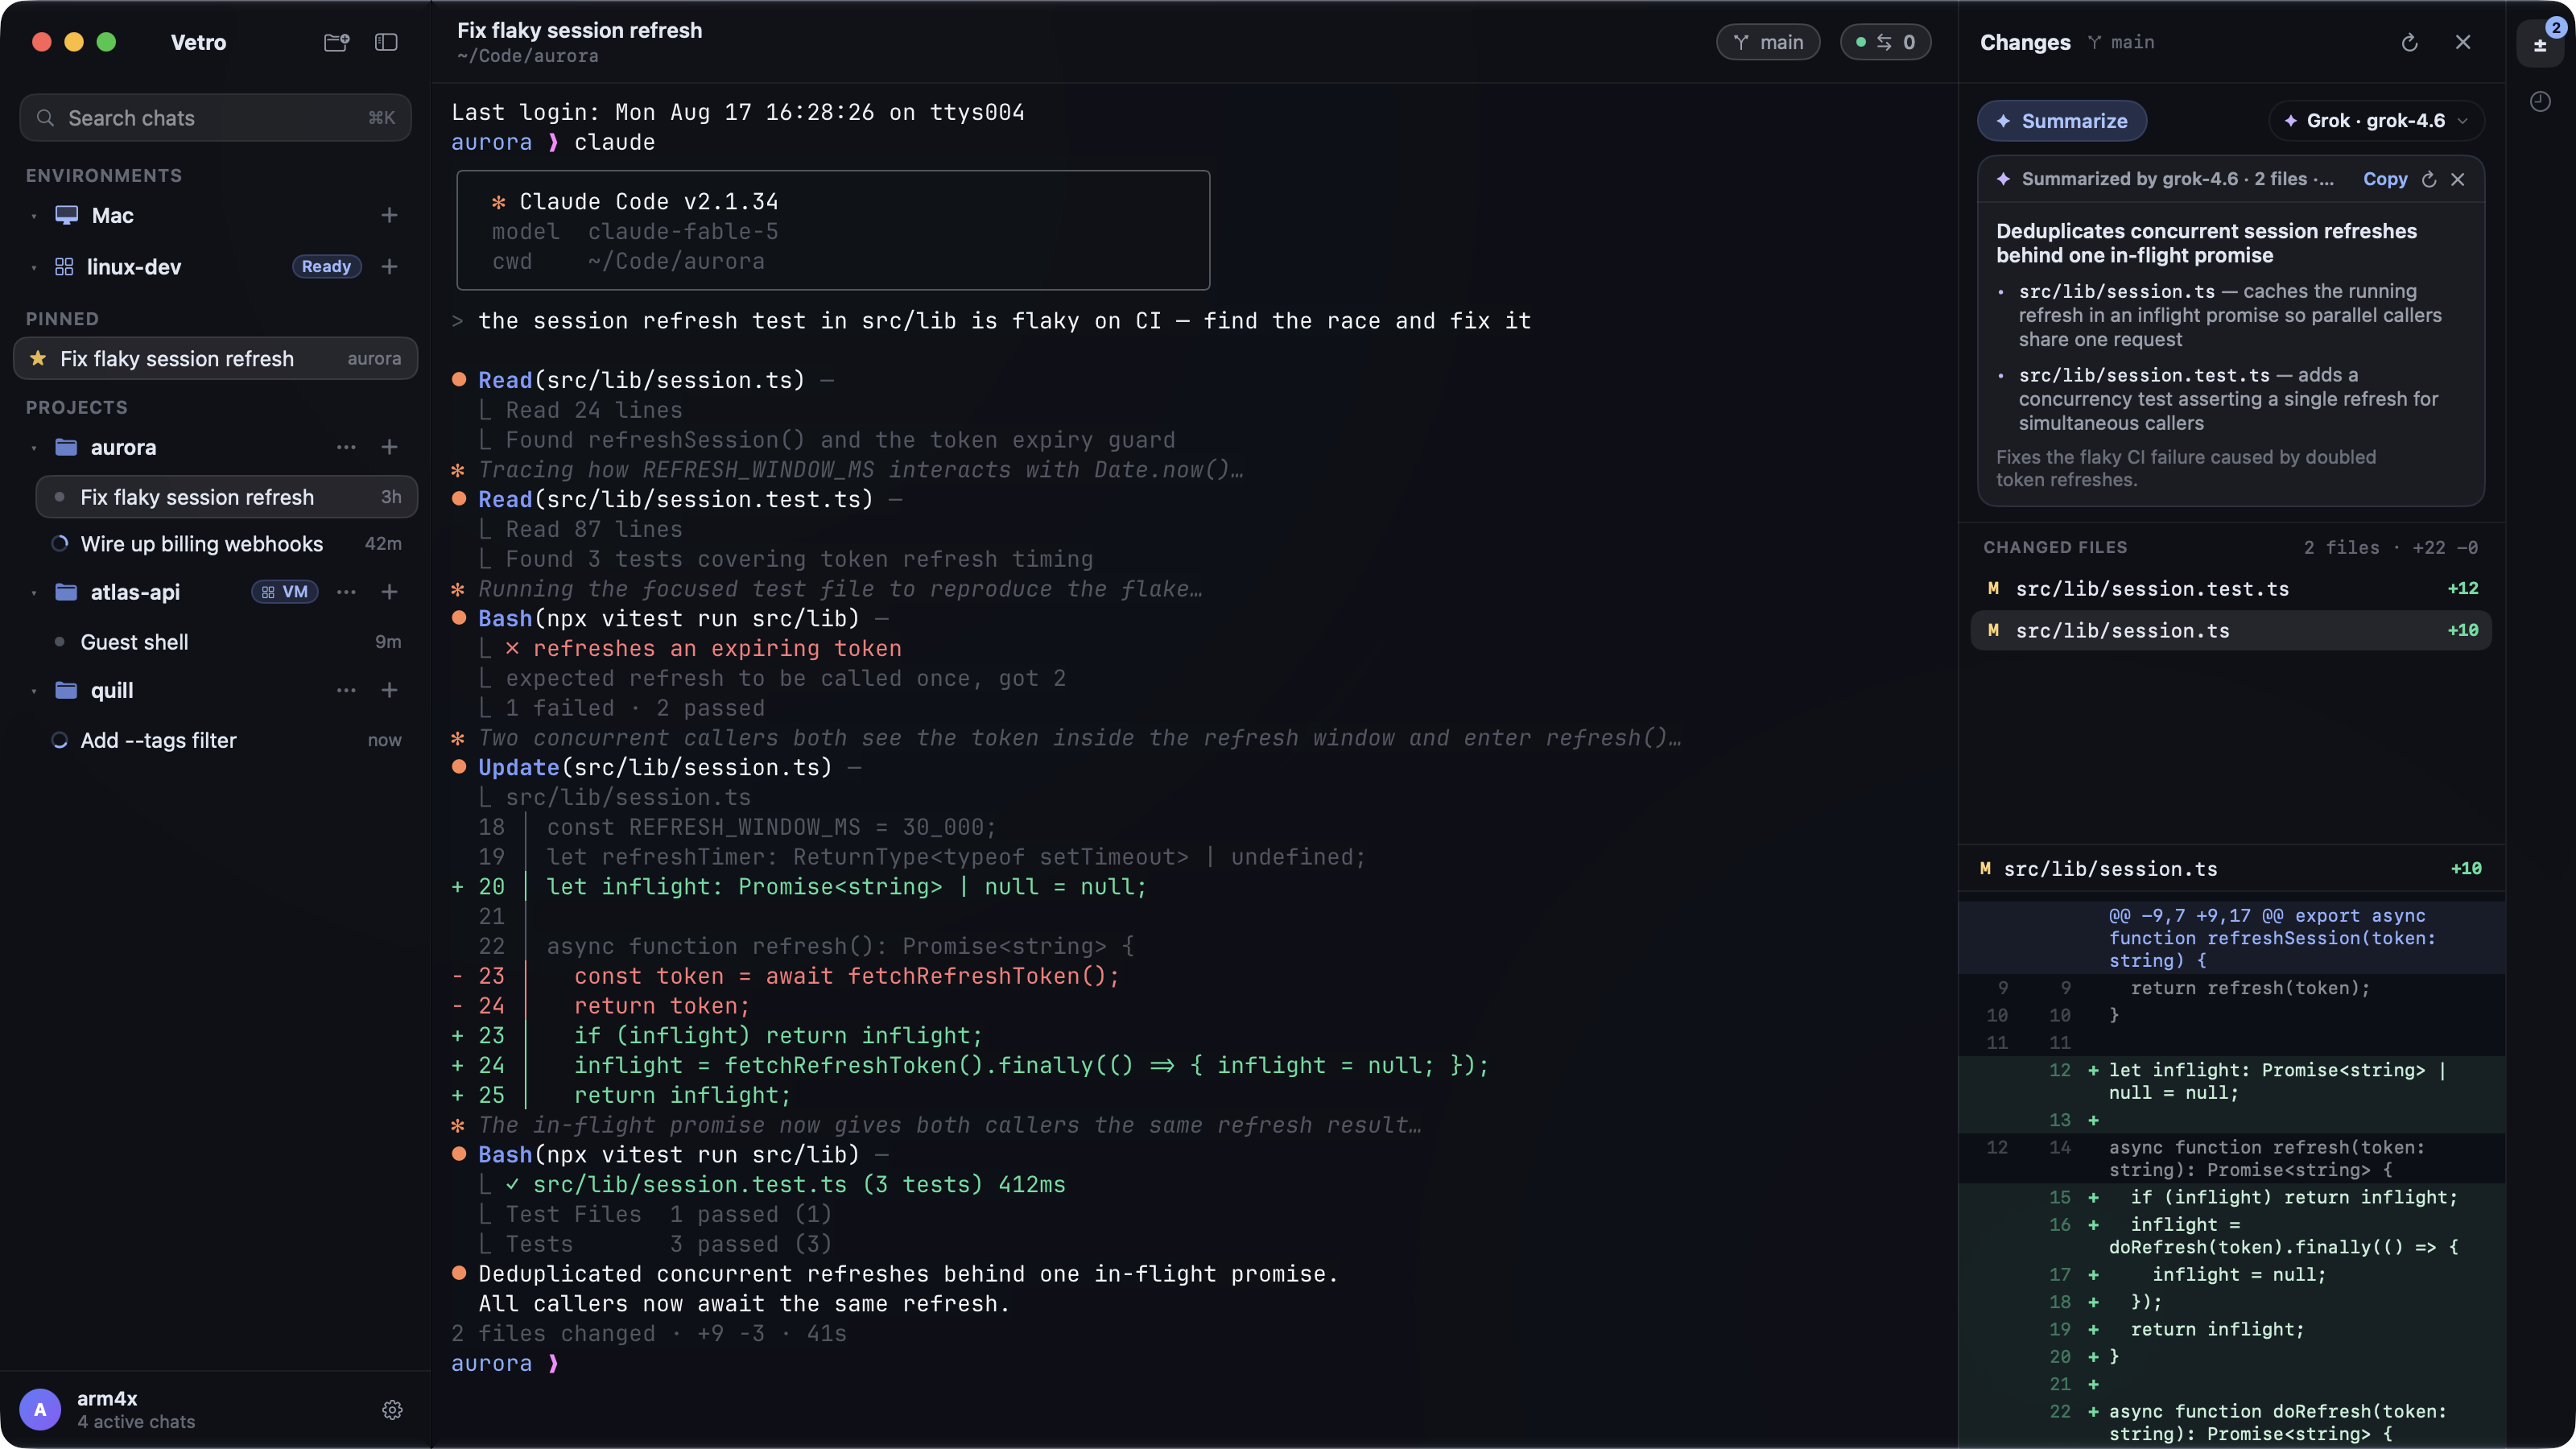Open the main branch selector in header

(x=1768, y=42)
